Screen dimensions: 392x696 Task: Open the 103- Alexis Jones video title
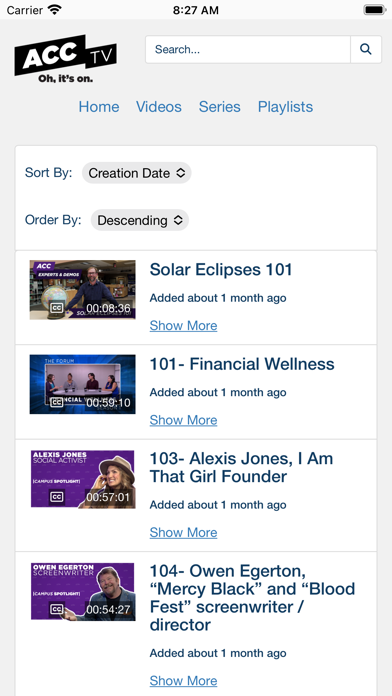pos(241,467)
